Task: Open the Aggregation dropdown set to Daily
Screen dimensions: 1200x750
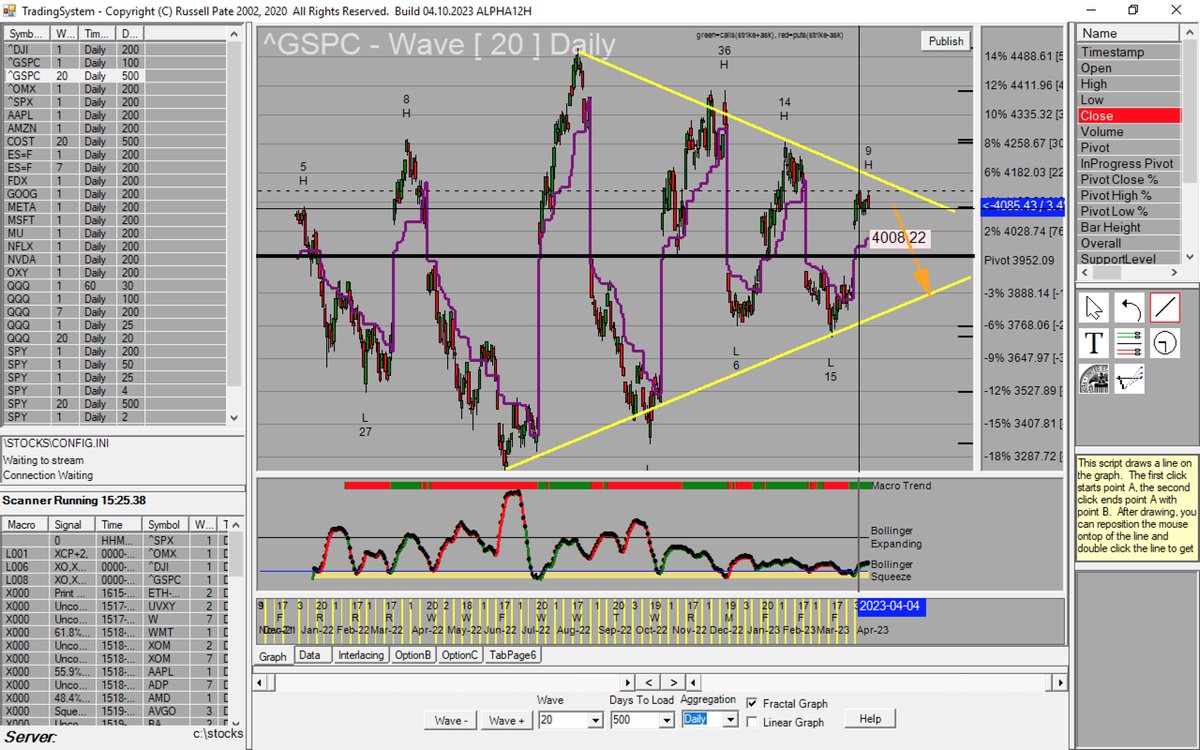Action: pos(732,719)
